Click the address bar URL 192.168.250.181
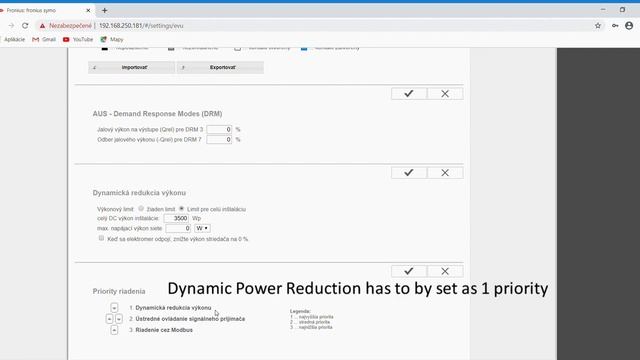Image resolution: width=640 pixels, height=360 pixels. [x=141, y=26]
